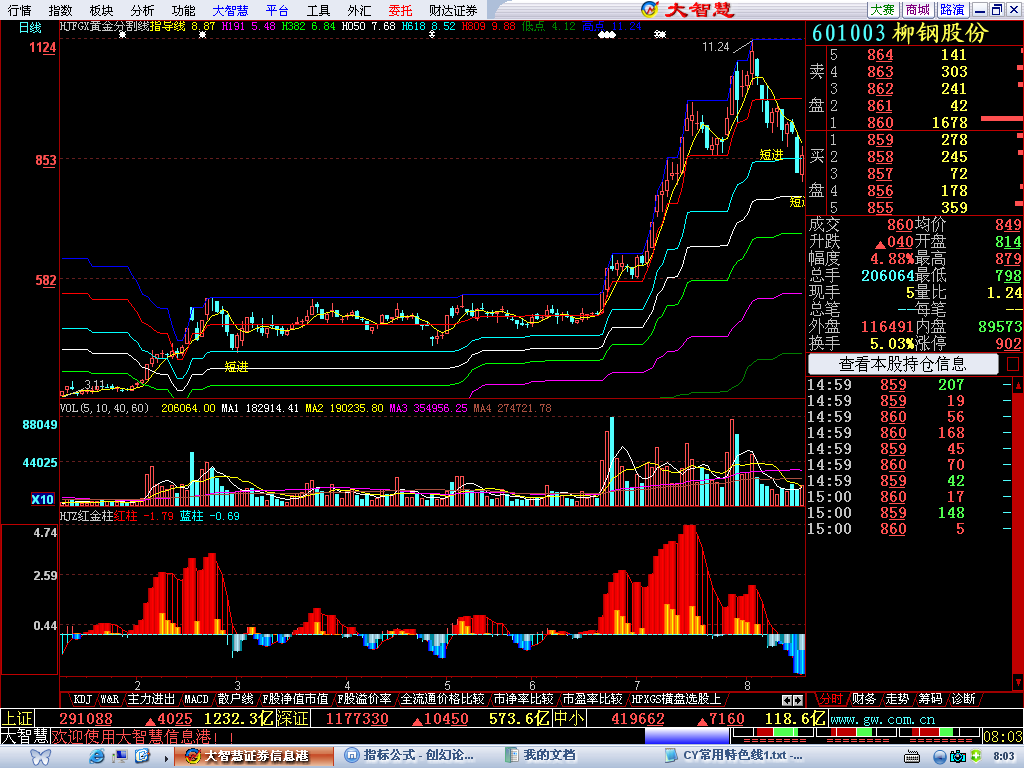Switch to the HPXGS横盘选股上 tab
Viewport: 1024px width, 768px height.
pyautogui.click(x=676, y=699)
